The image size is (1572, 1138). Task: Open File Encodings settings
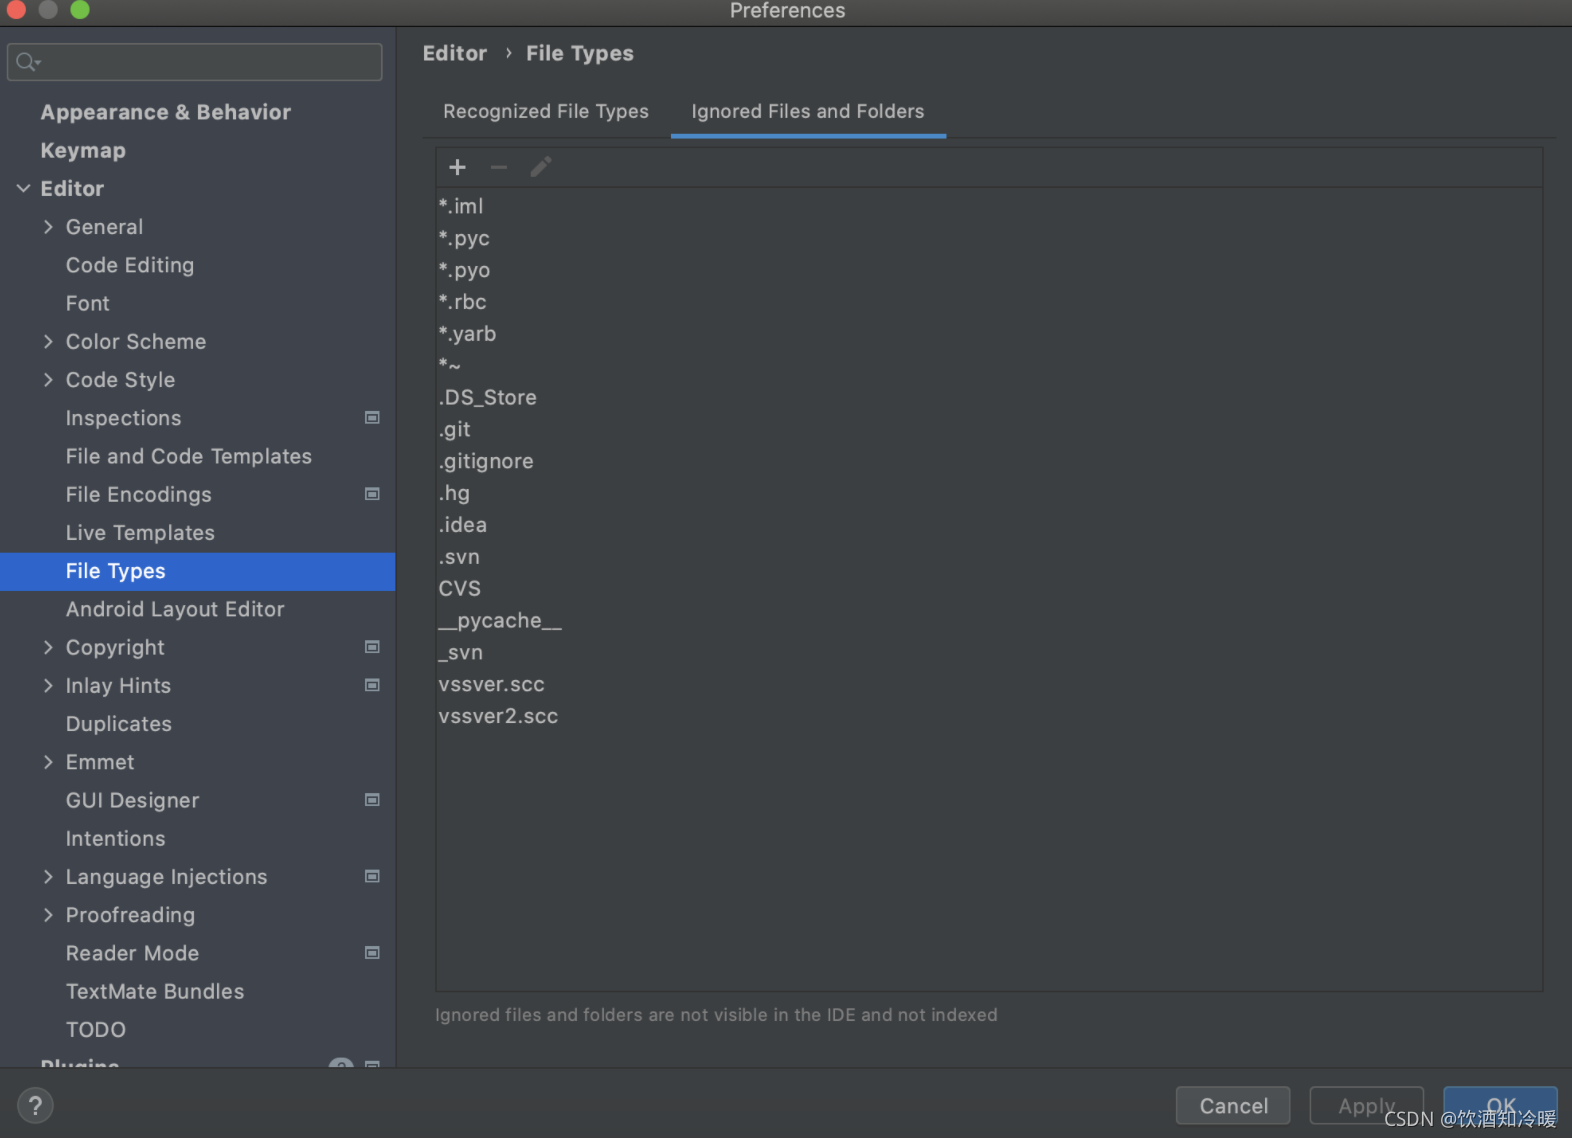pos(139,494)
